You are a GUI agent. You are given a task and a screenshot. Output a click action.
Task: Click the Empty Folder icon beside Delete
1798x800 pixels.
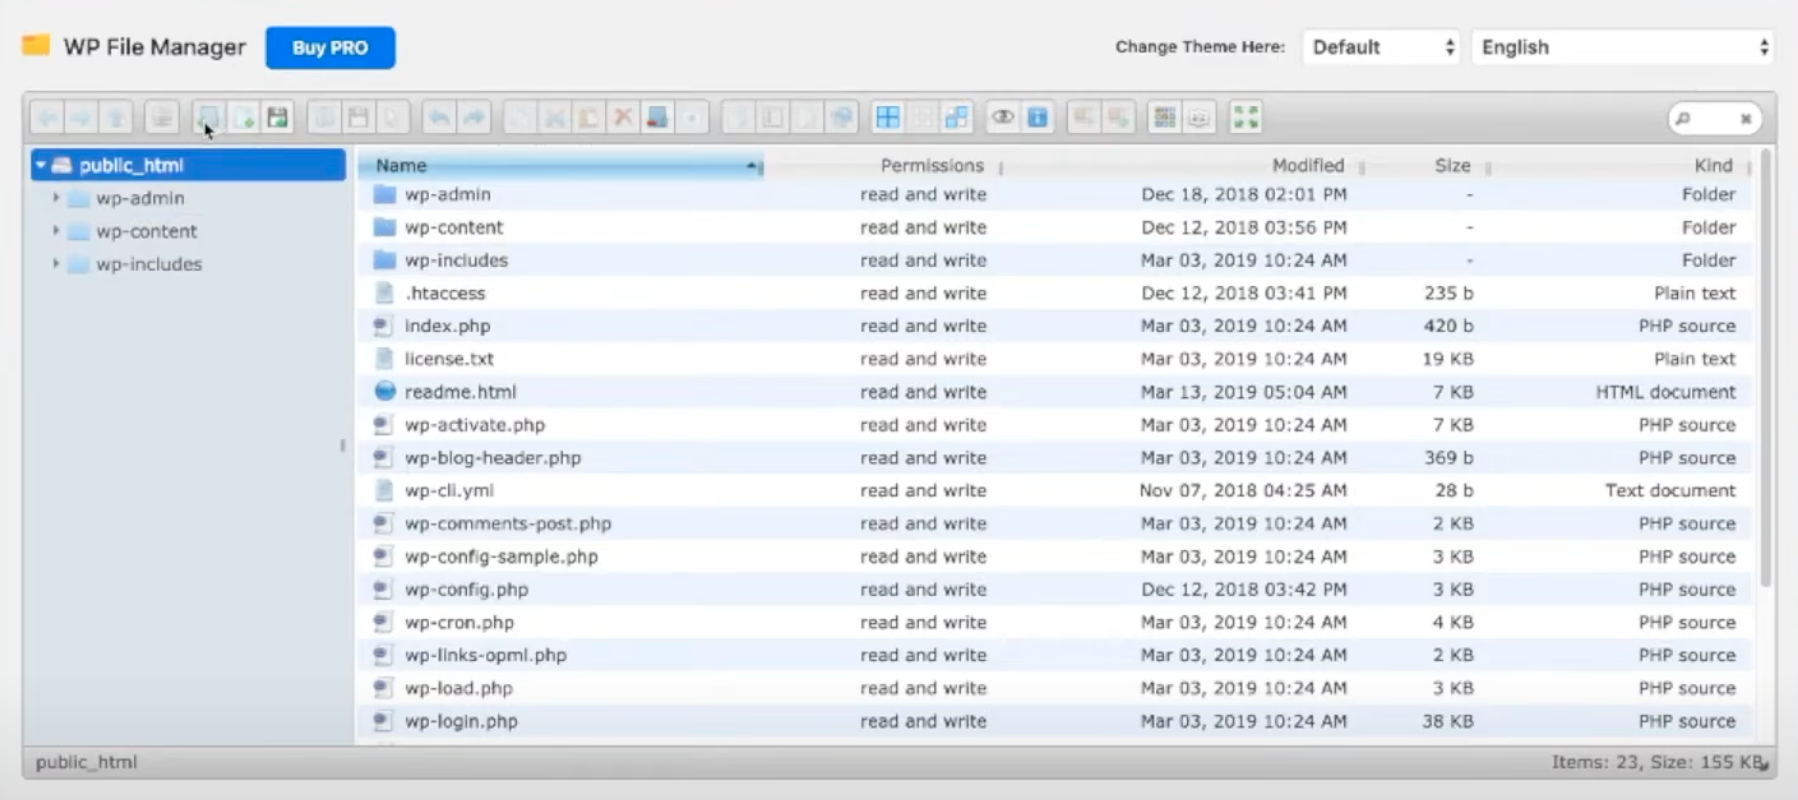coord(657,118)
